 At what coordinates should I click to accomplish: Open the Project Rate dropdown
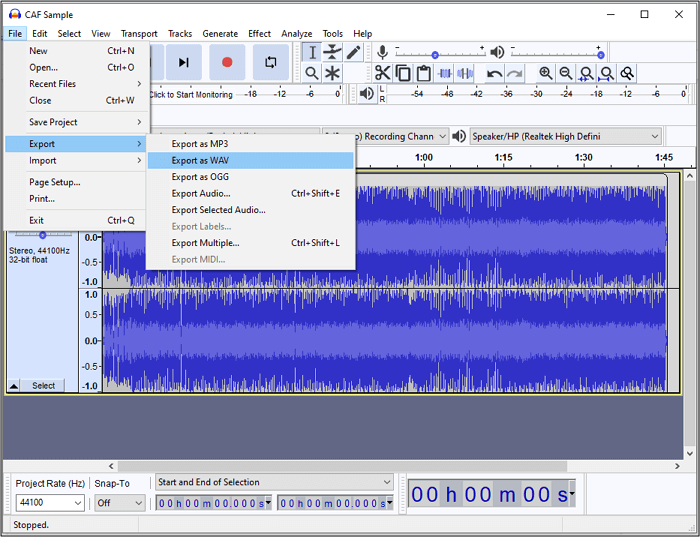(78, 503)
